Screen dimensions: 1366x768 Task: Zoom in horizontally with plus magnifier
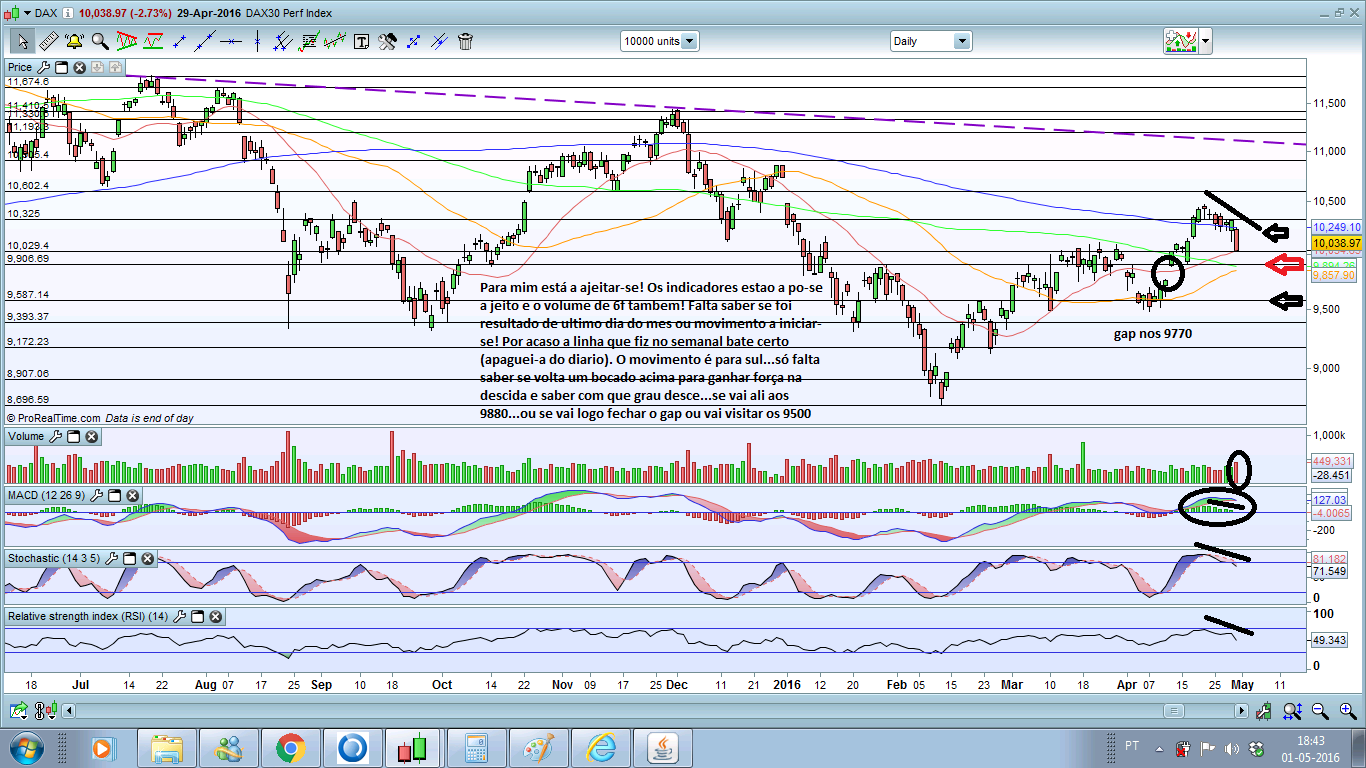click(x=1347, y=711)
